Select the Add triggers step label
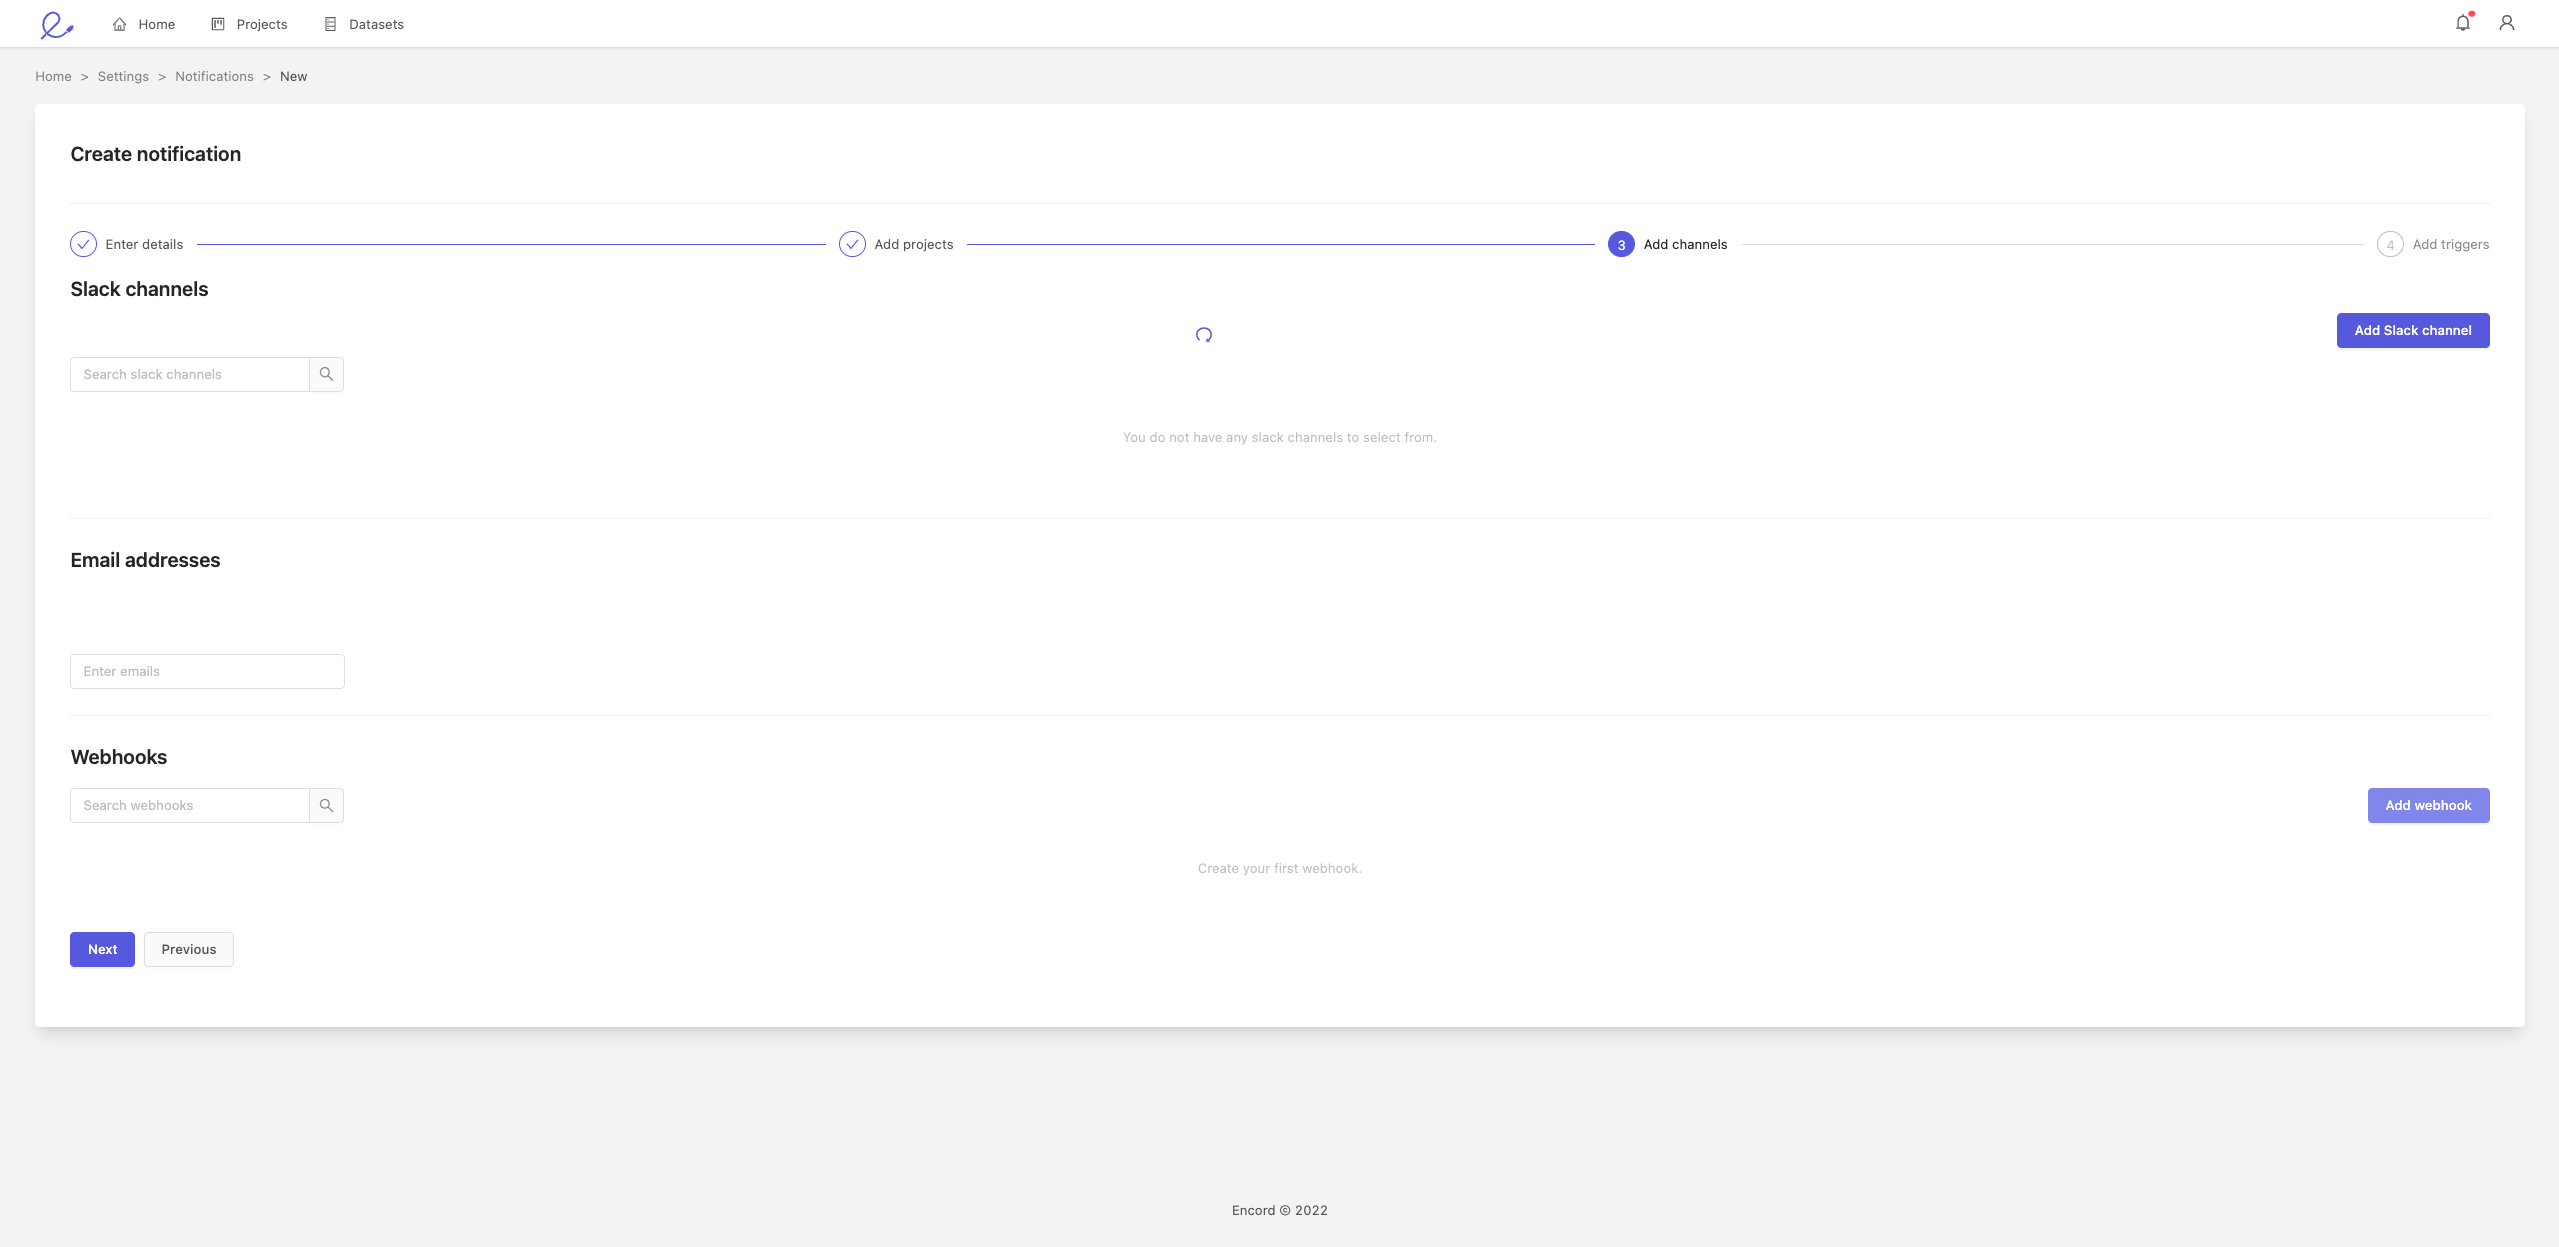Screen dimensions: 2559x1247 click(2451, 244)
